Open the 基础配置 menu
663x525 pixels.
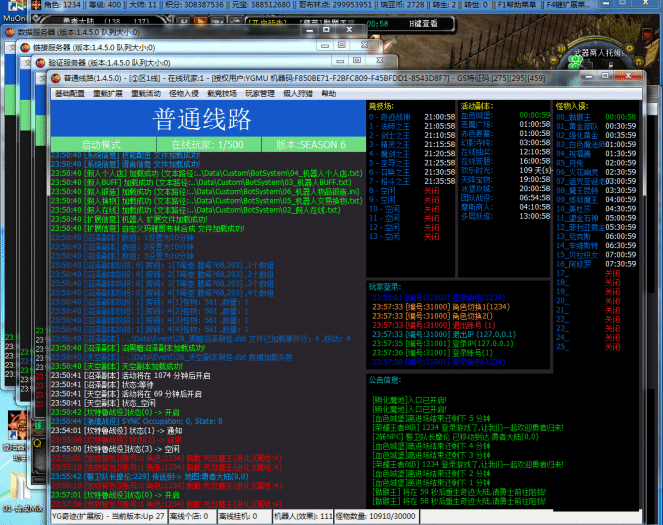pos(70,92)
